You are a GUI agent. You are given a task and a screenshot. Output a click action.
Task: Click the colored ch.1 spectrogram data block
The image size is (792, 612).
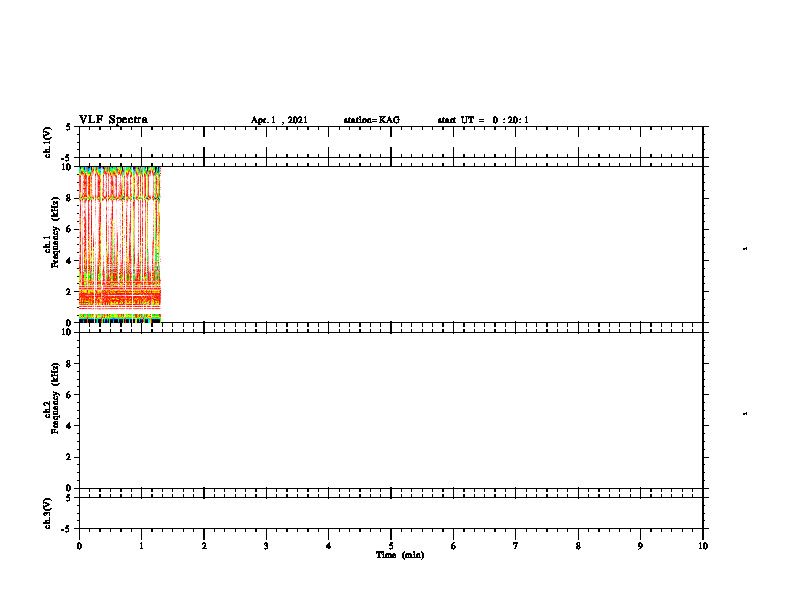[120, 244]
